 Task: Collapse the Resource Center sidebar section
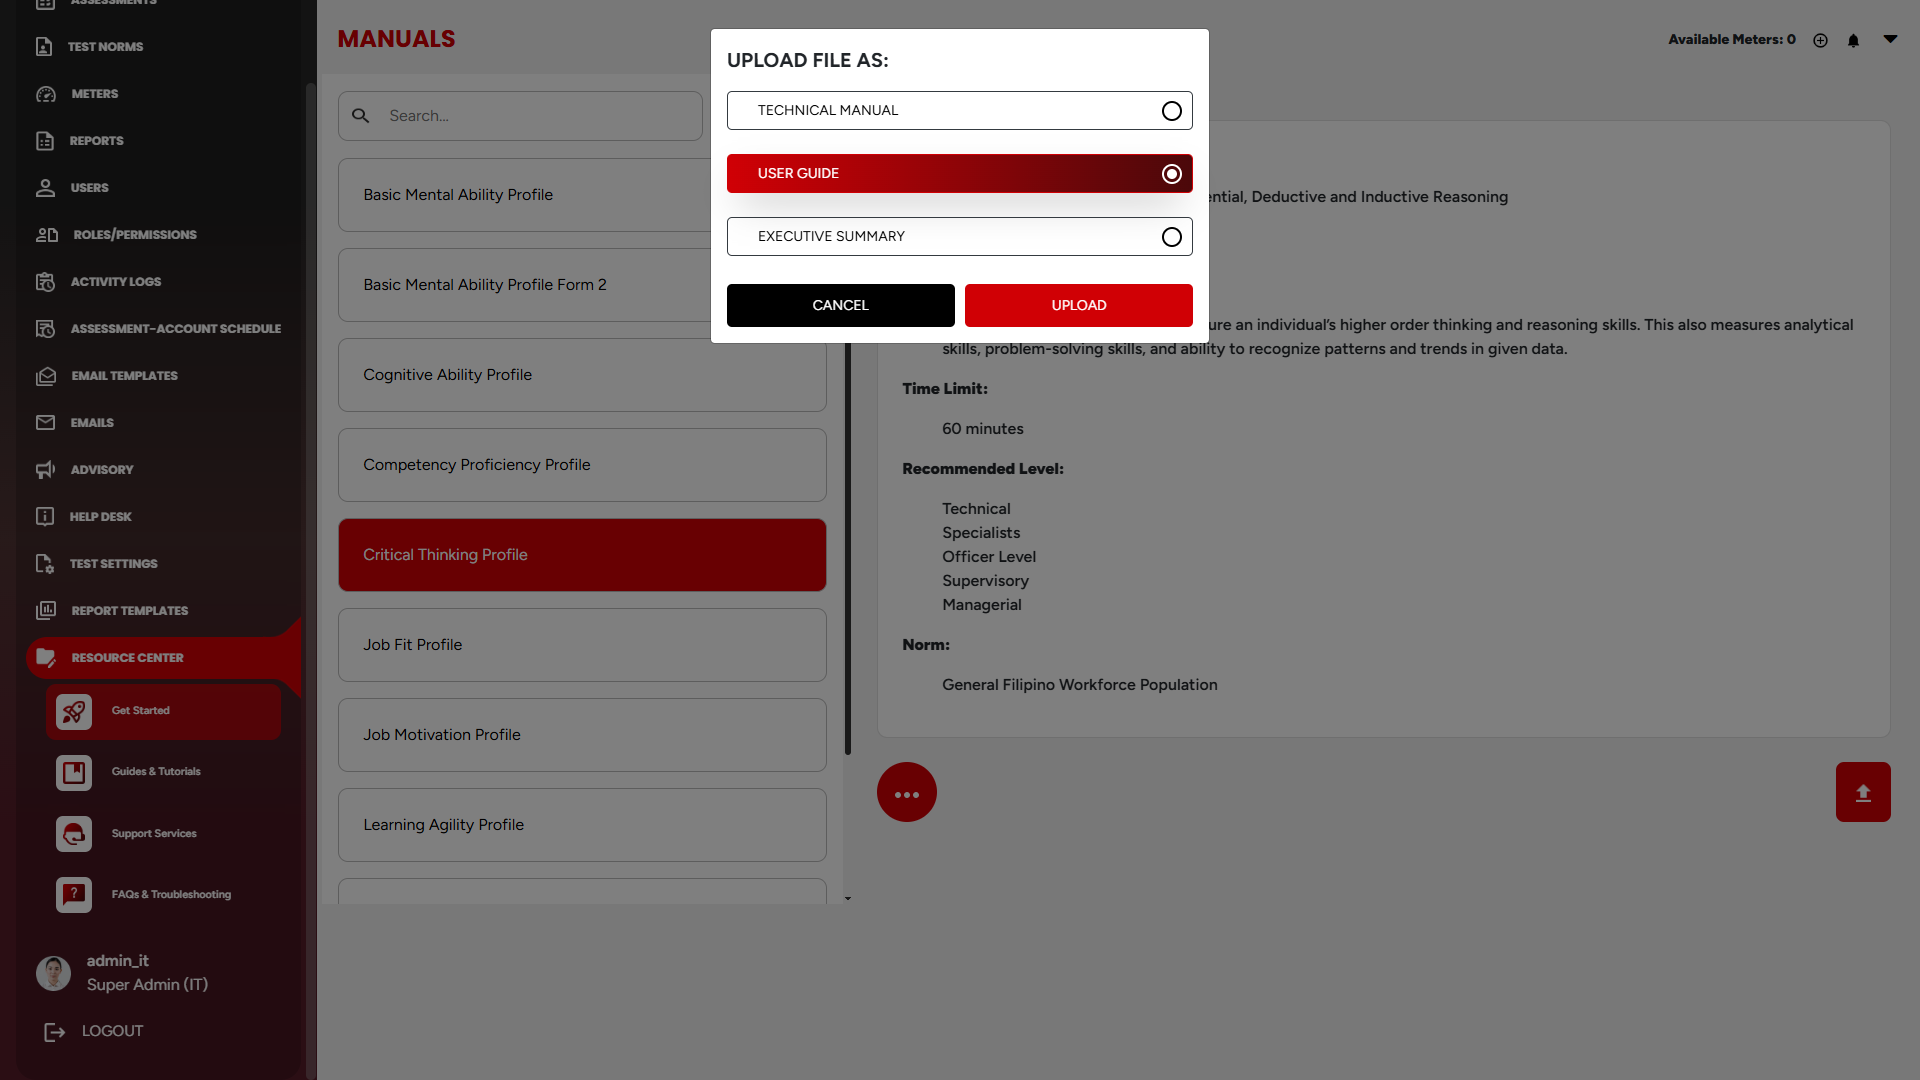coord(127,658)
